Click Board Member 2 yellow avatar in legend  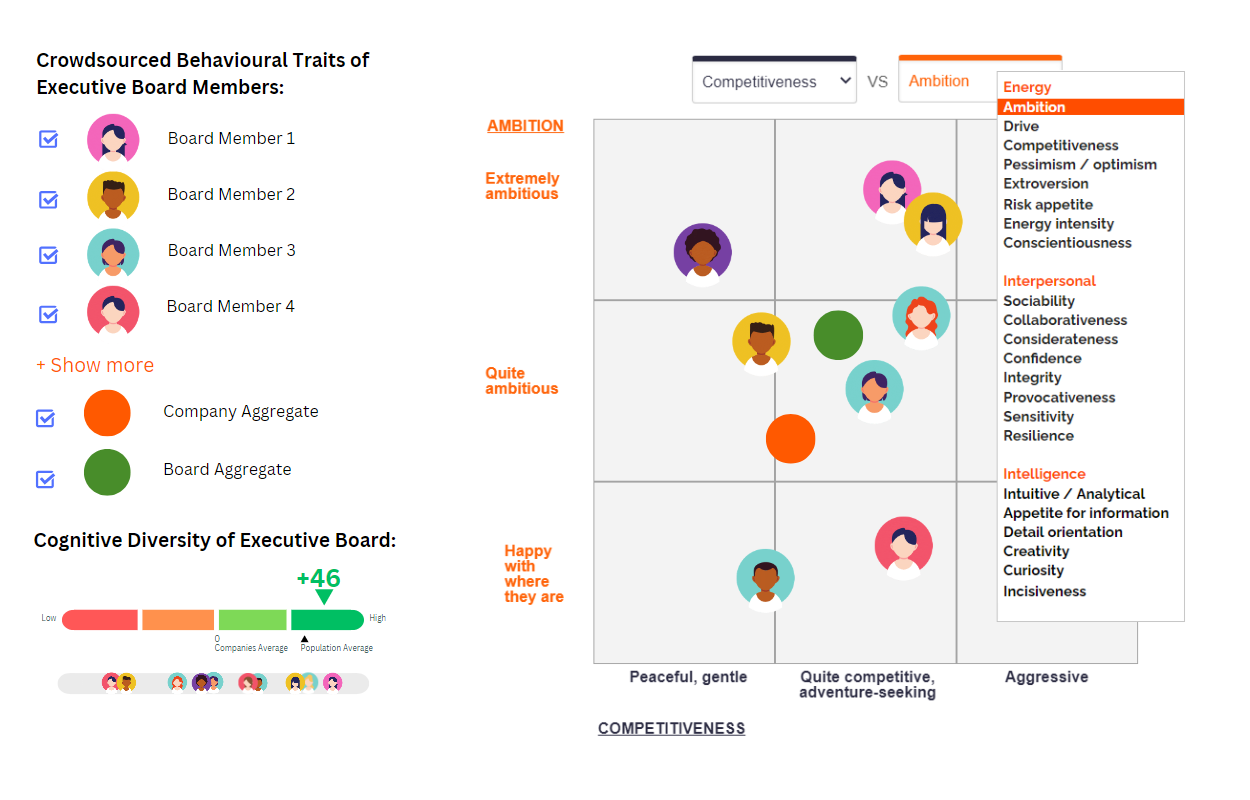113,196
